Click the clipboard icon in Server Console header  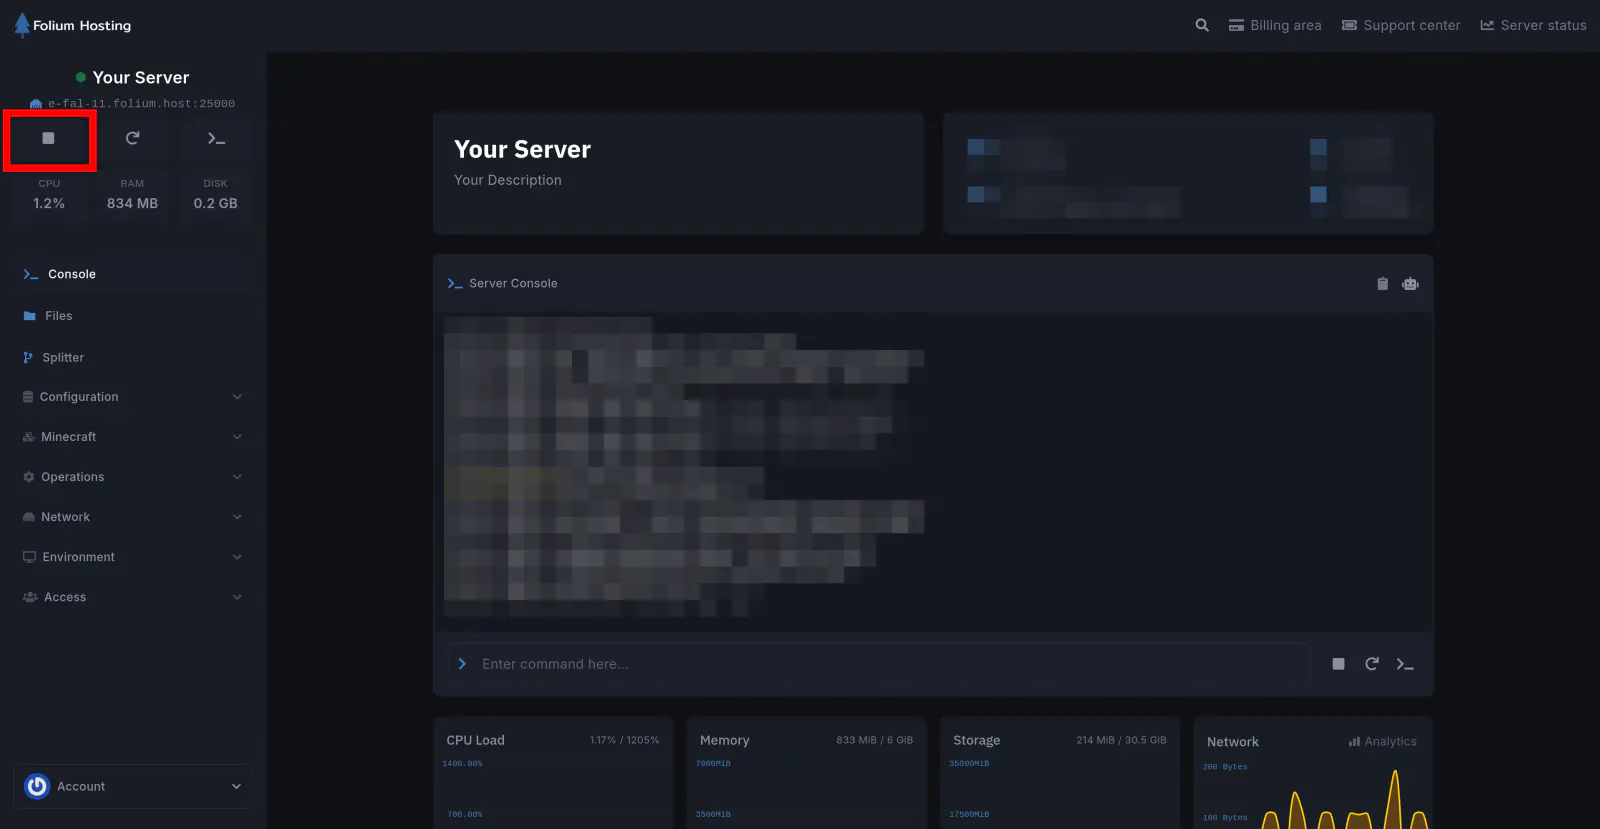point(1382,284)
